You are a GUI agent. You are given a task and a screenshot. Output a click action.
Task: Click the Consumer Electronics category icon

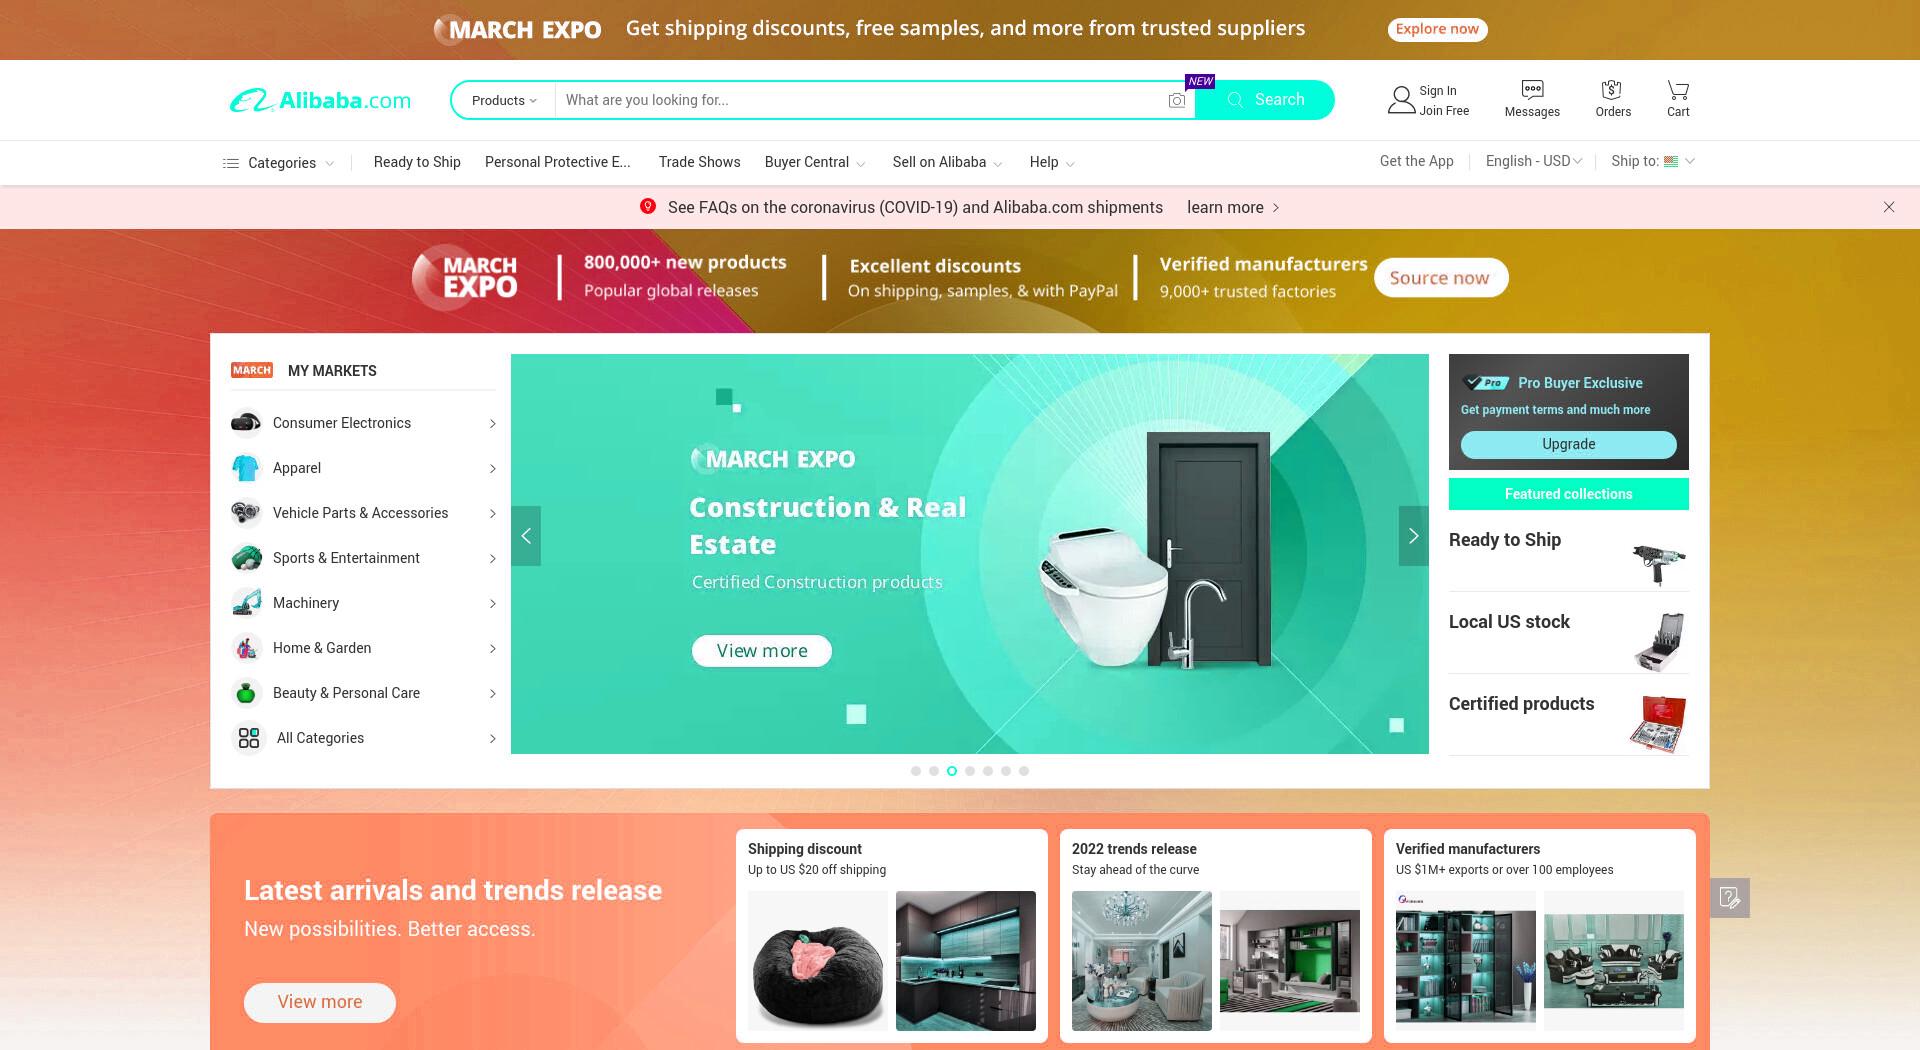(246, 423)
